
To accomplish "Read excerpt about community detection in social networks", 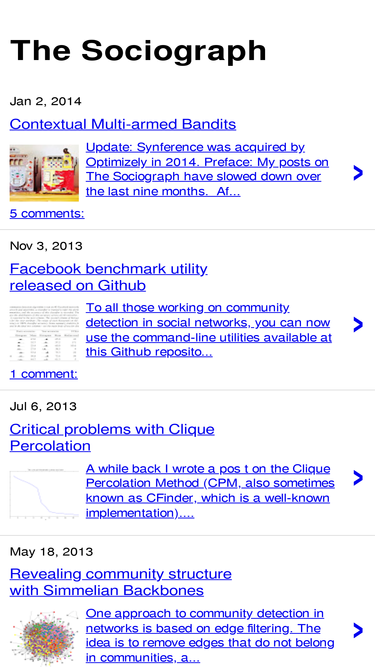I will pos(209,330).
